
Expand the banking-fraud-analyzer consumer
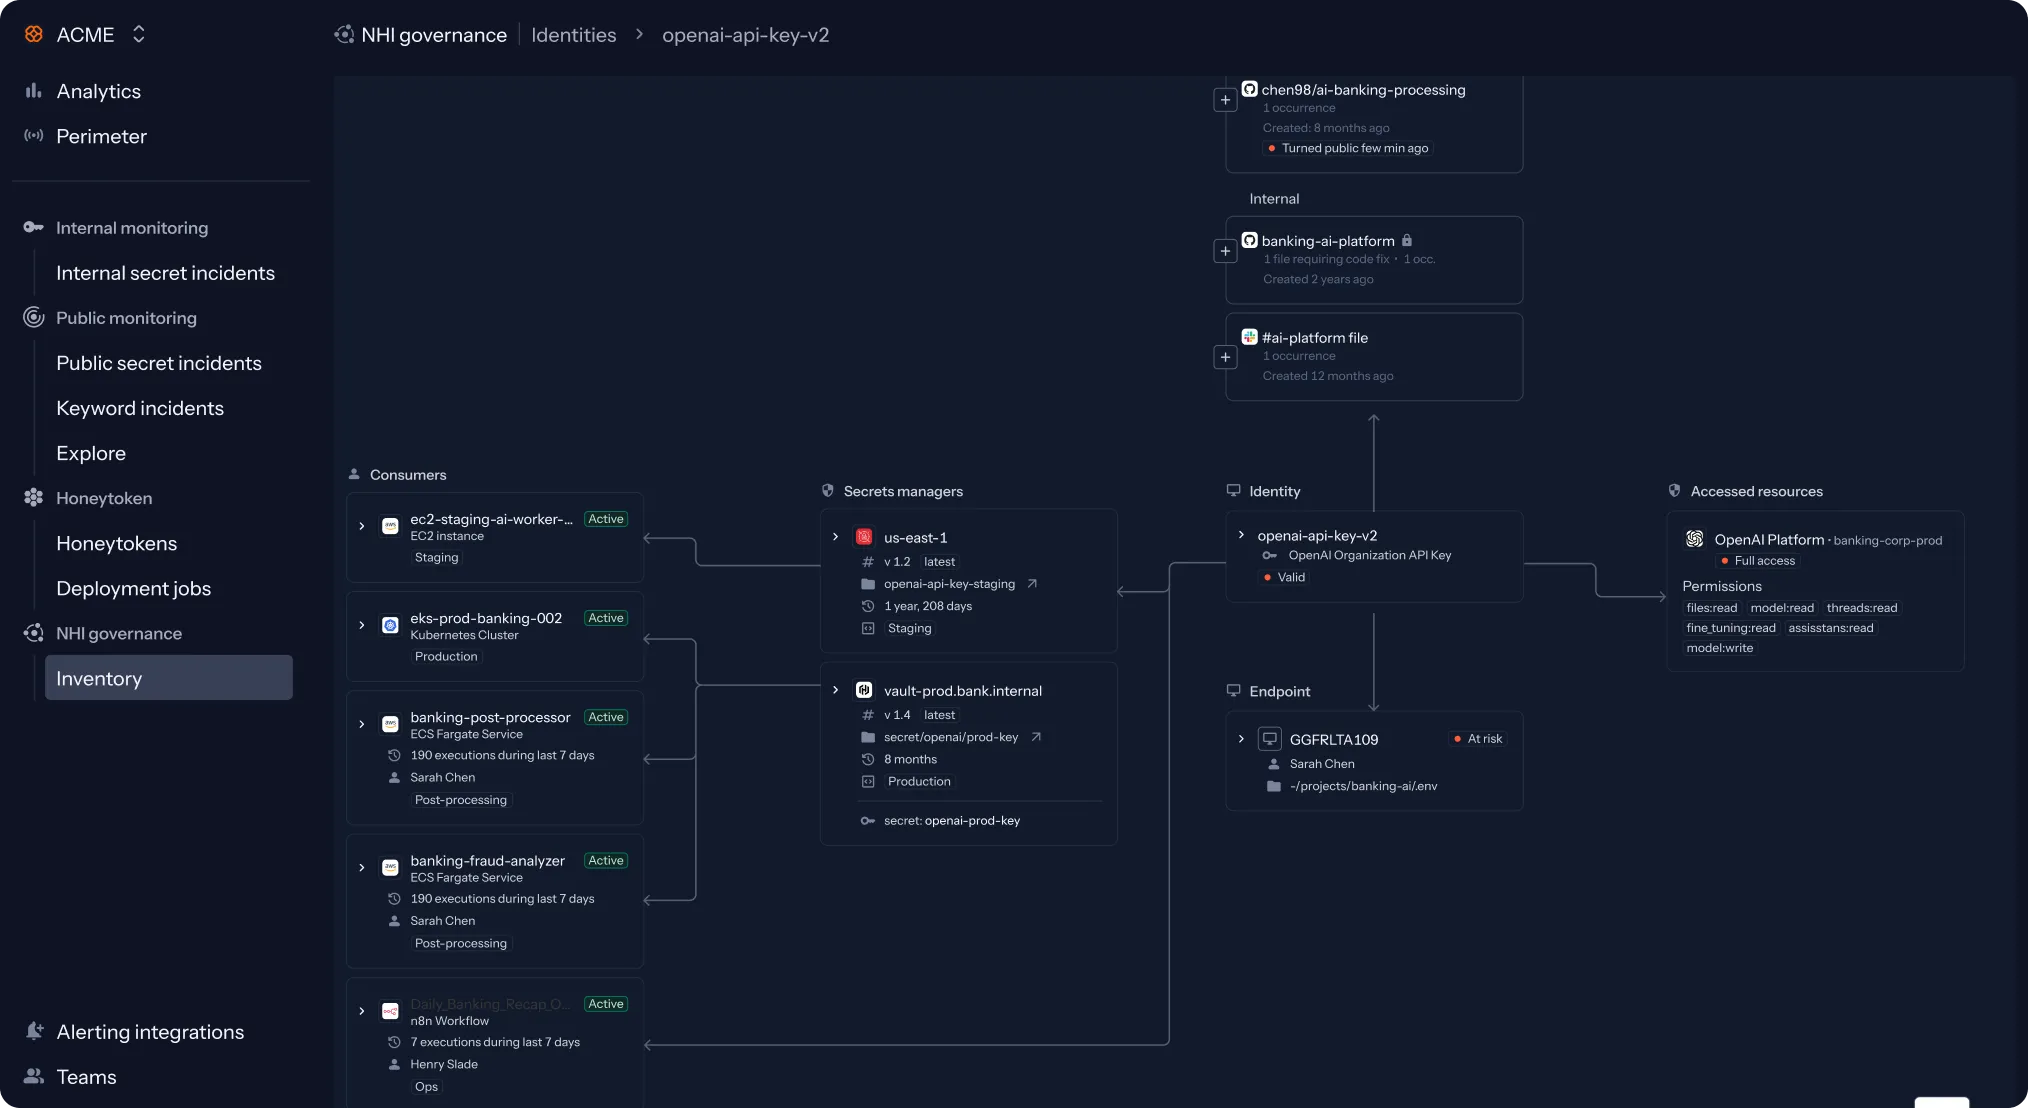[x=362, y=867]
